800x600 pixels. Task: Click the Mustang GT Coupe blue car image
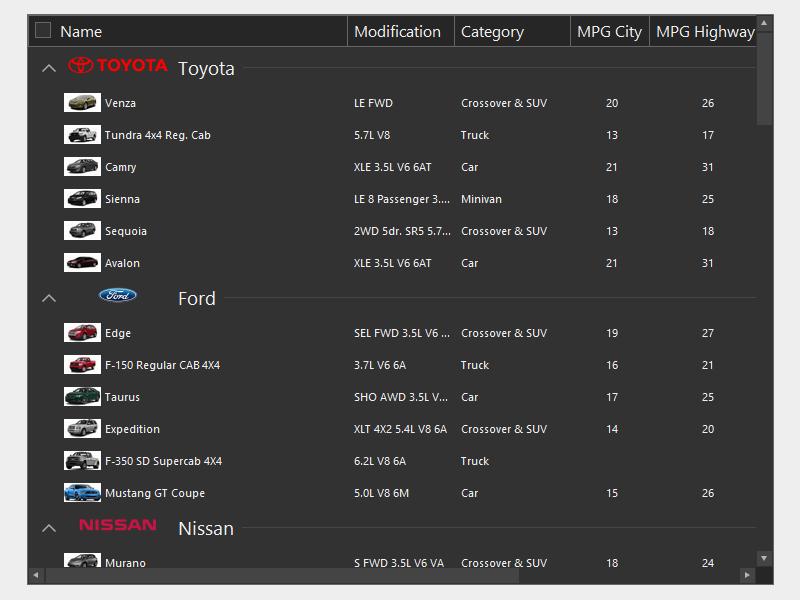pos(82,493)
